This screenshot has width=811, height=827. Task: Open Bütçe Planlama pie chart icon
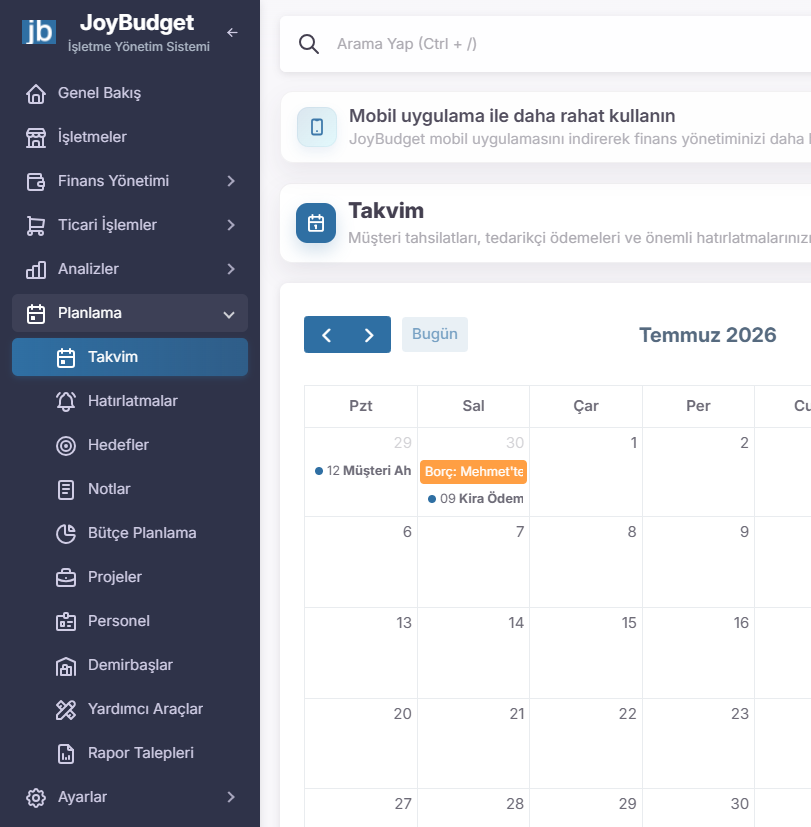click(x=66, y=533)
